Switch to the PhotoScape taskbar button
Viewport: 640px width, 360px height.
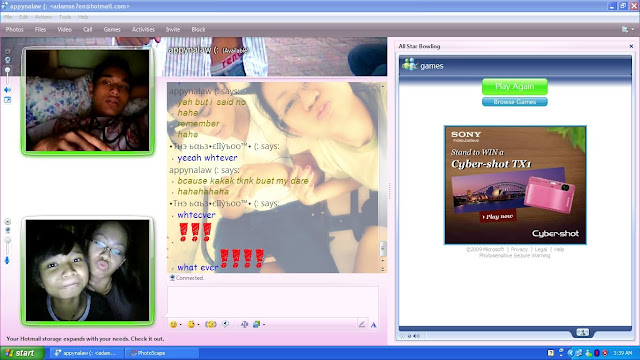click(x=162, y=353)
